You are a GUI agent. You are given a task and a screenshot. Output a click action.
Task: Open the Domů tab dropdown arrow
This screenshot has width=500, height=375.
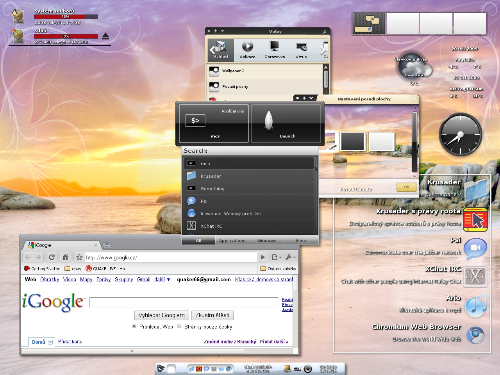[x=50, y=342]
